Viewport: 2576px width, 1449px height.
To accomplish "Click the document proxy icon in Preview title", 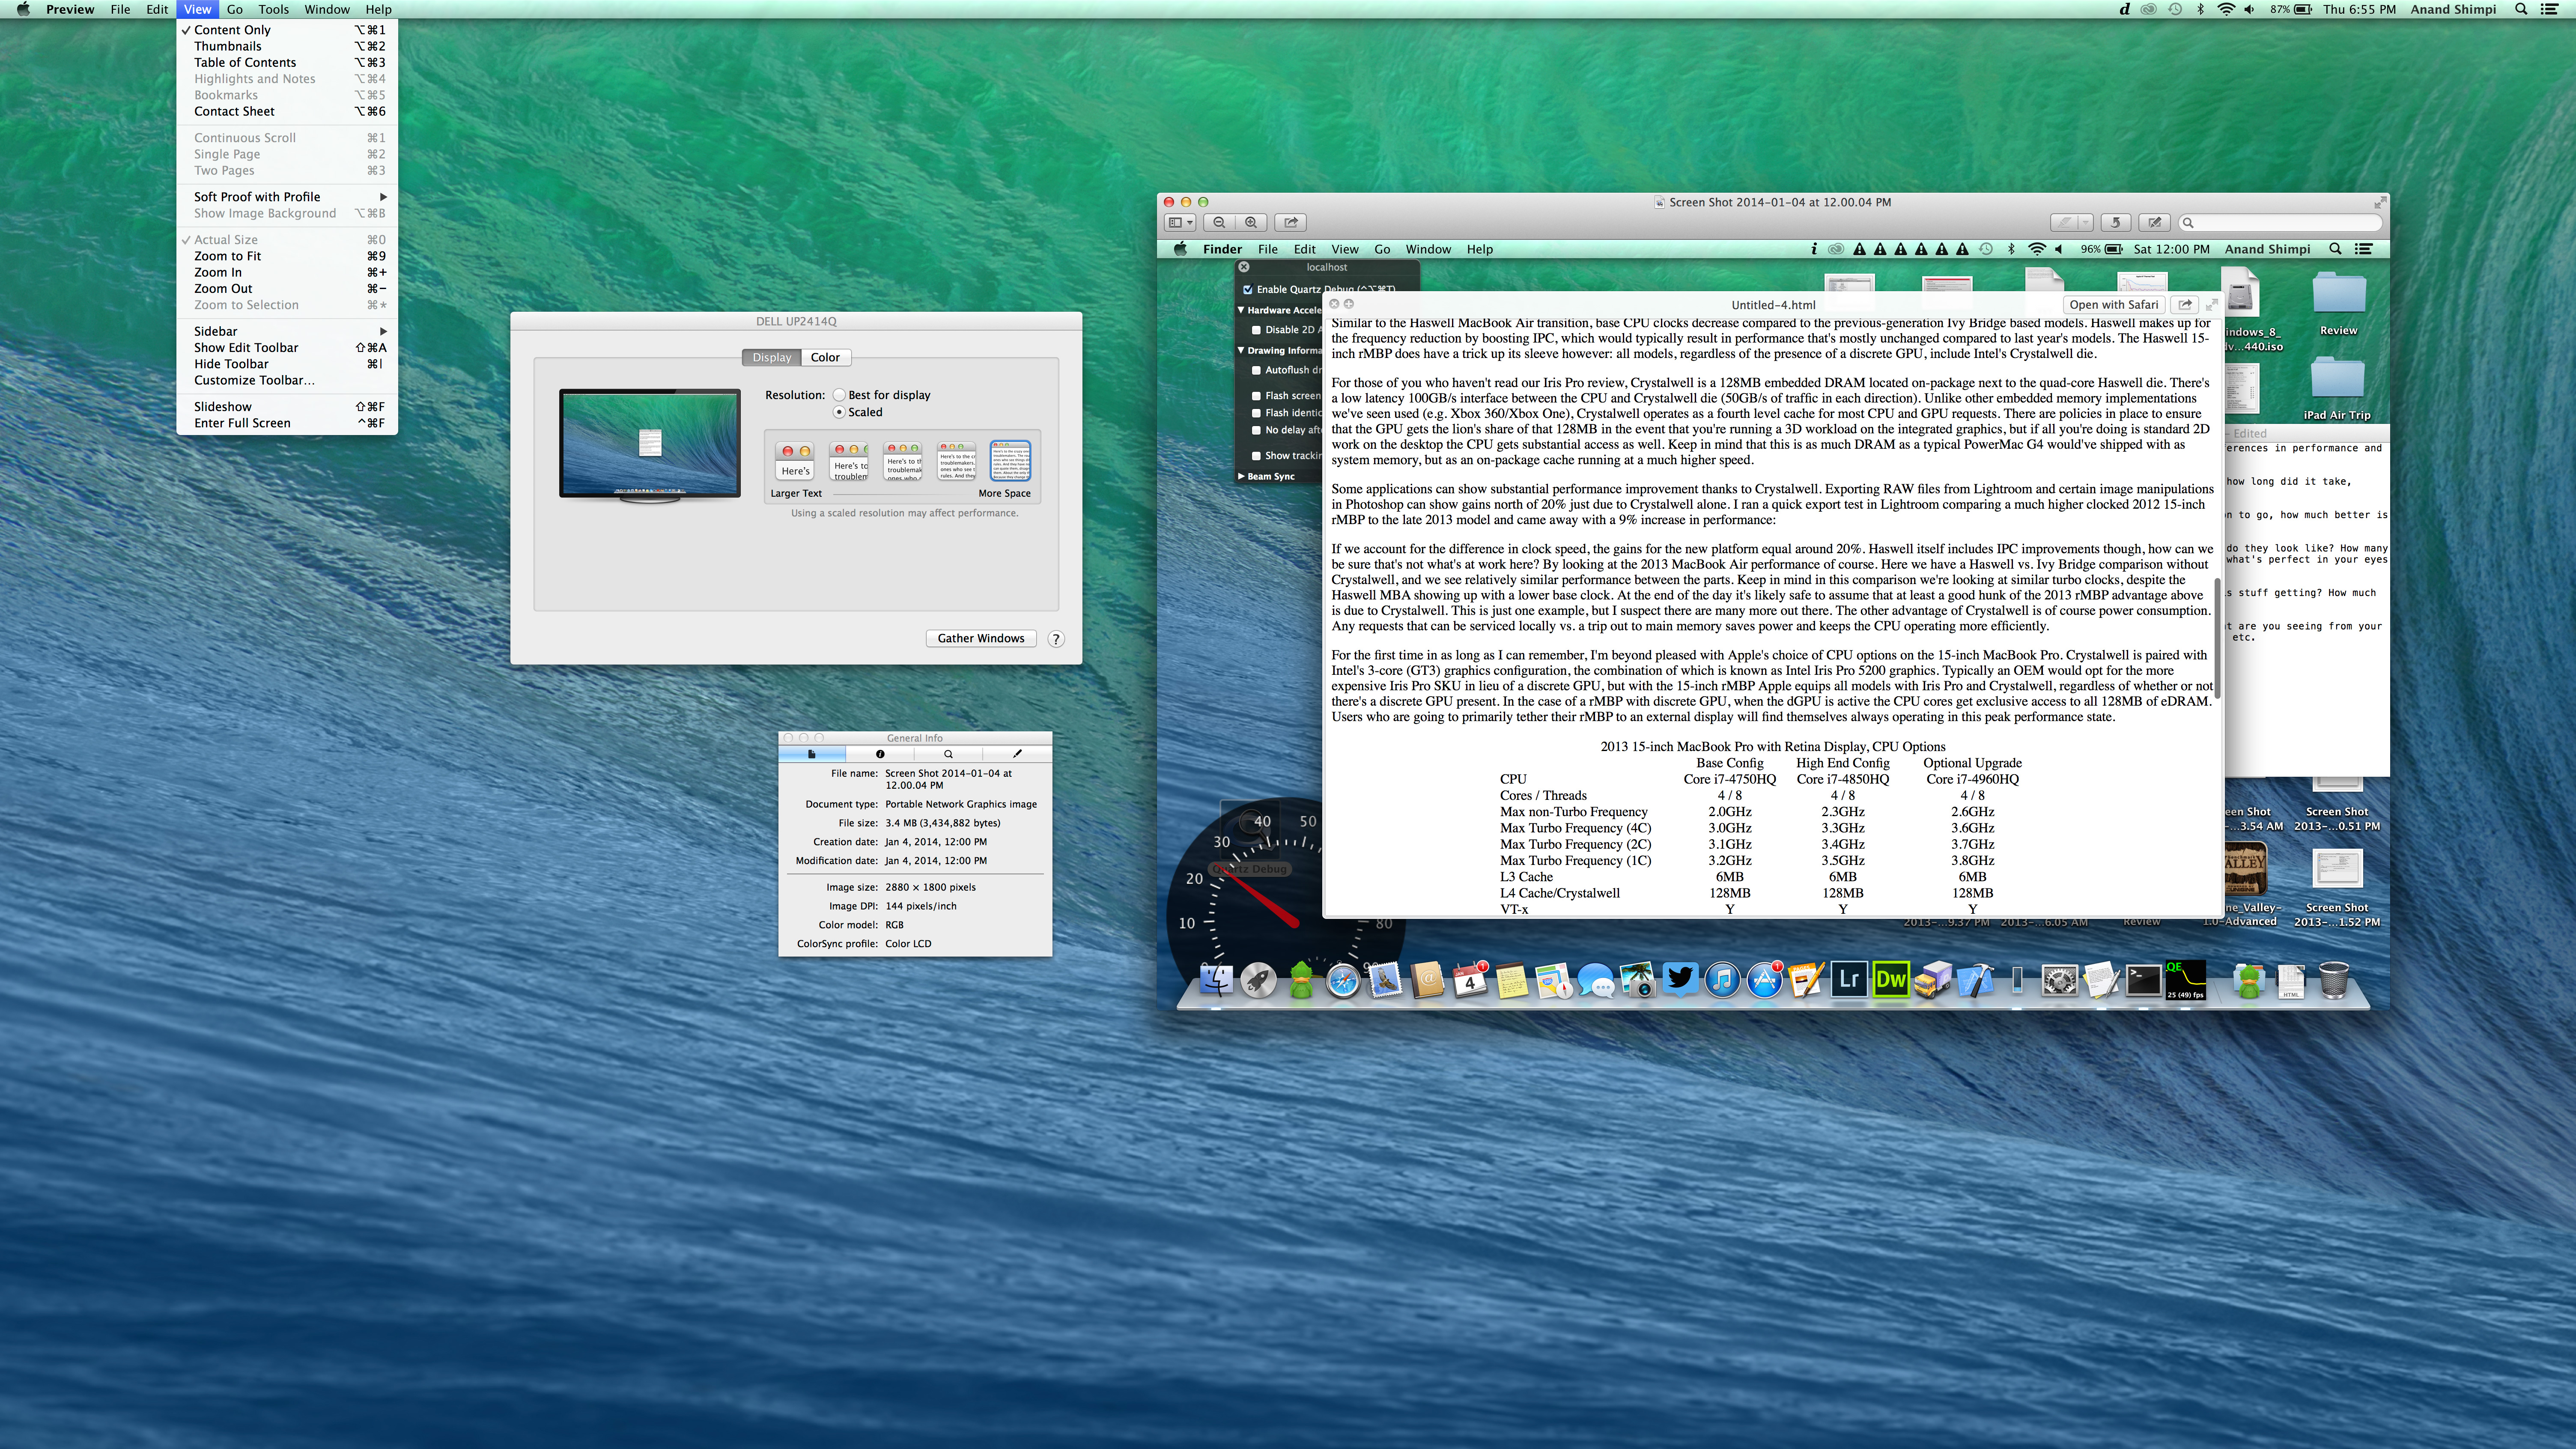I will tap(1660, 203).
